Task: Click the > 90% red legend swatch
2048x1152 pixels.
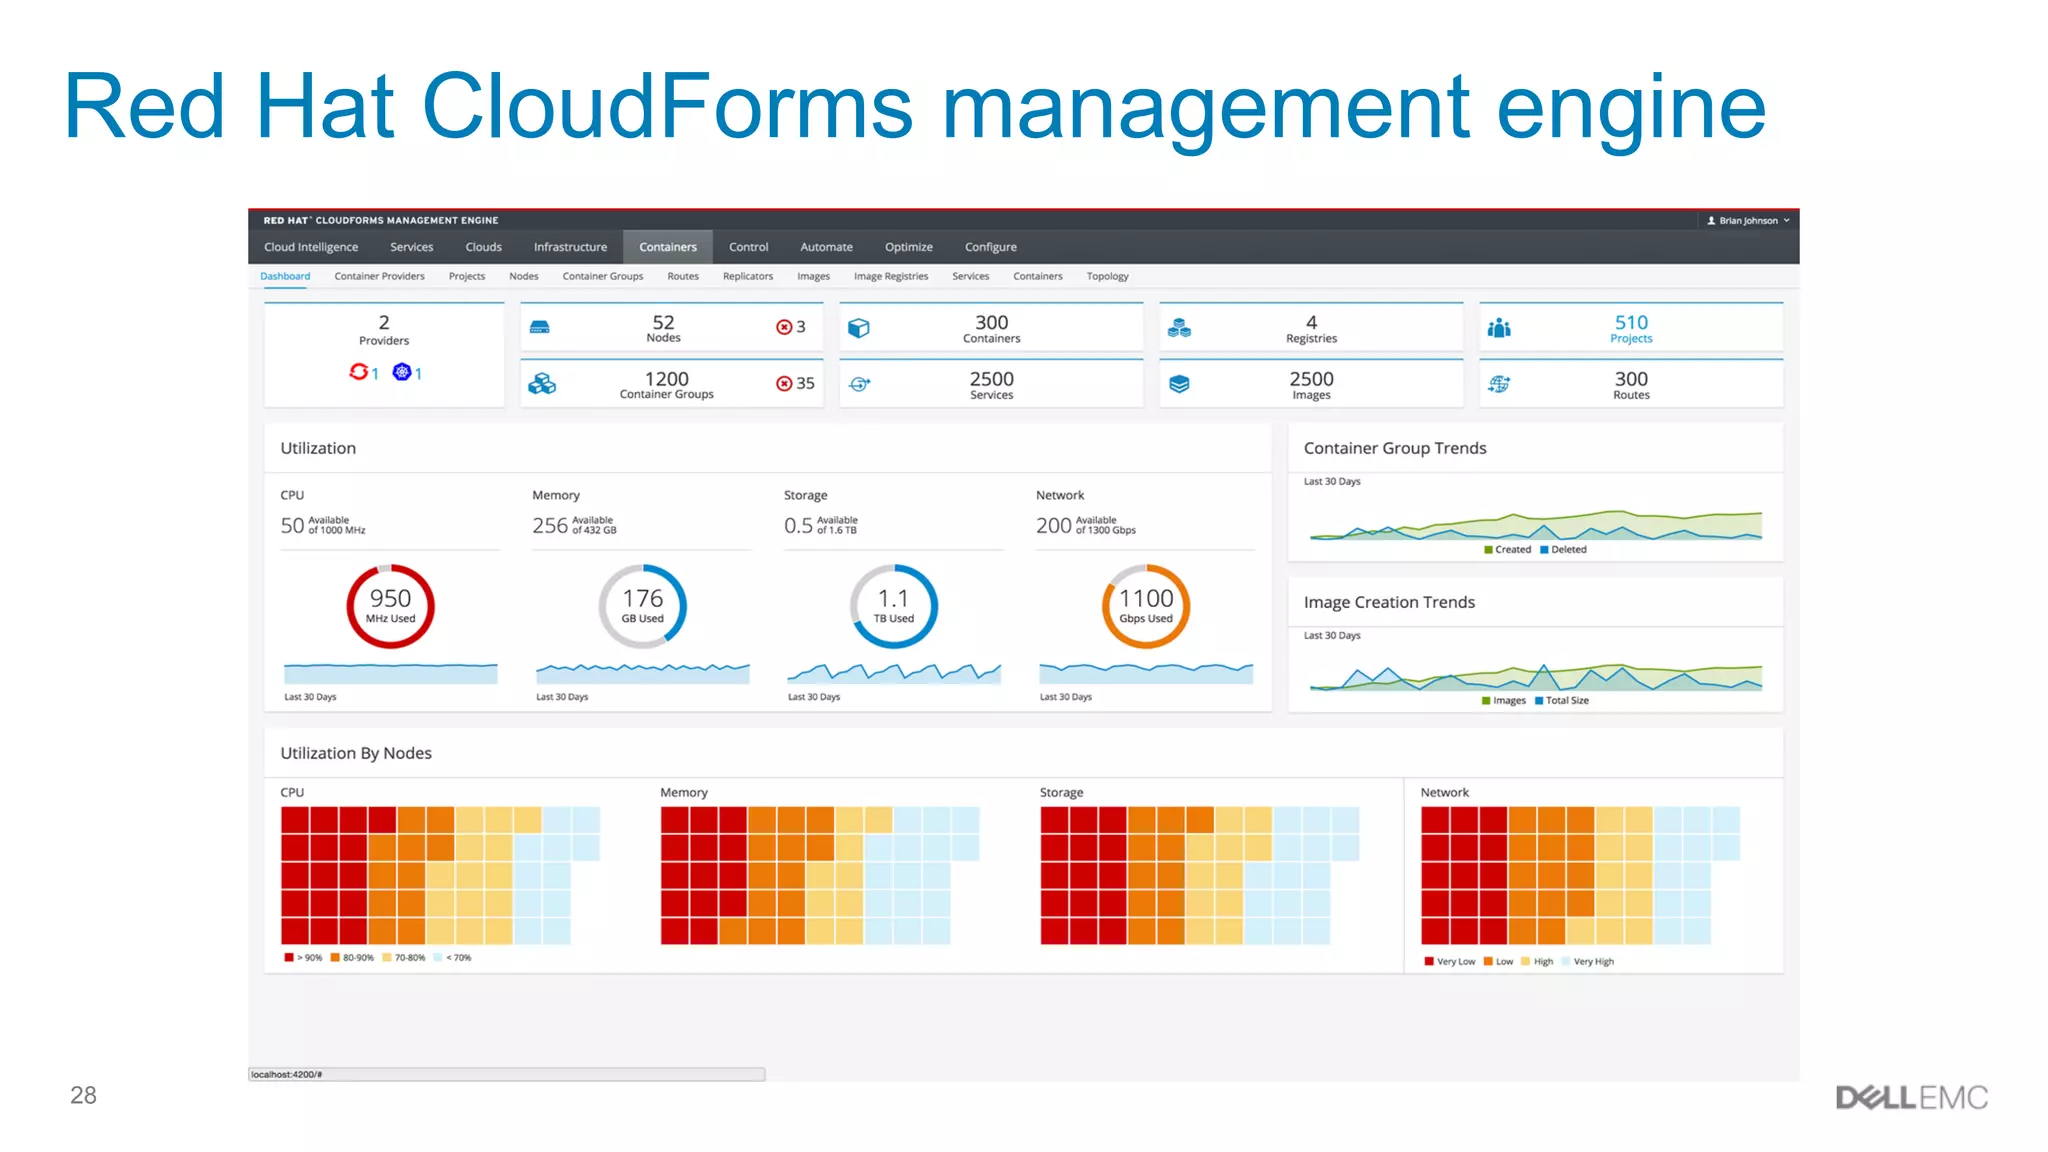Action: pos(289,958)
